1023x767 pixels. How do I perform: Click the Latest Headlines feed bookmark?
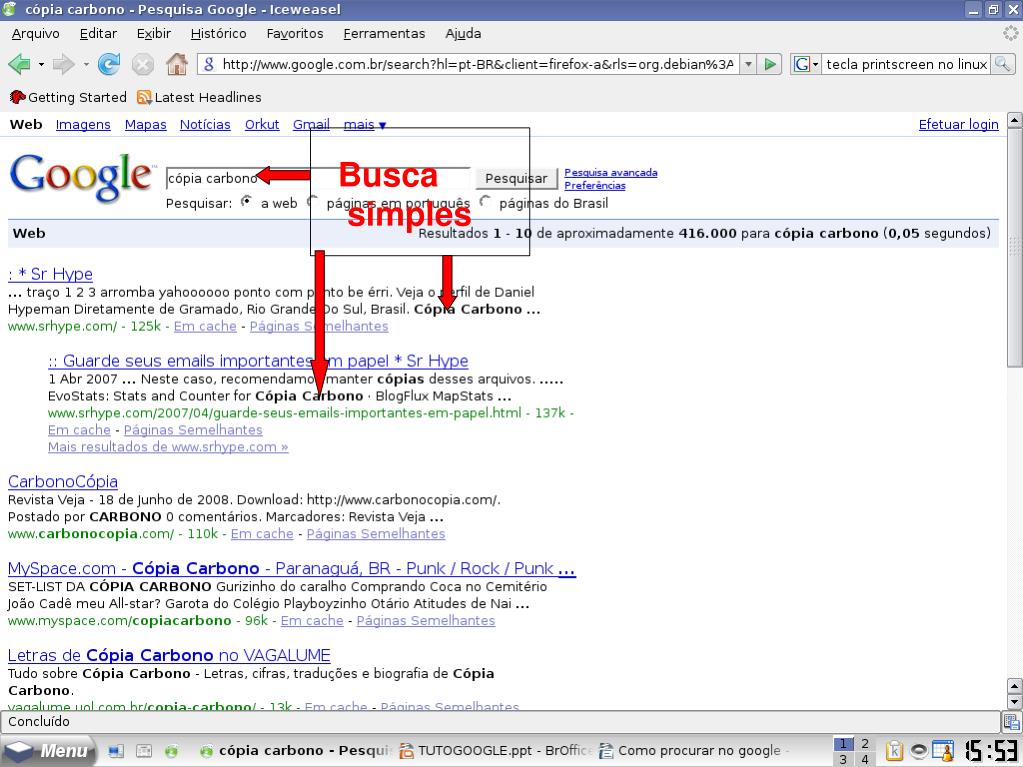199,97
